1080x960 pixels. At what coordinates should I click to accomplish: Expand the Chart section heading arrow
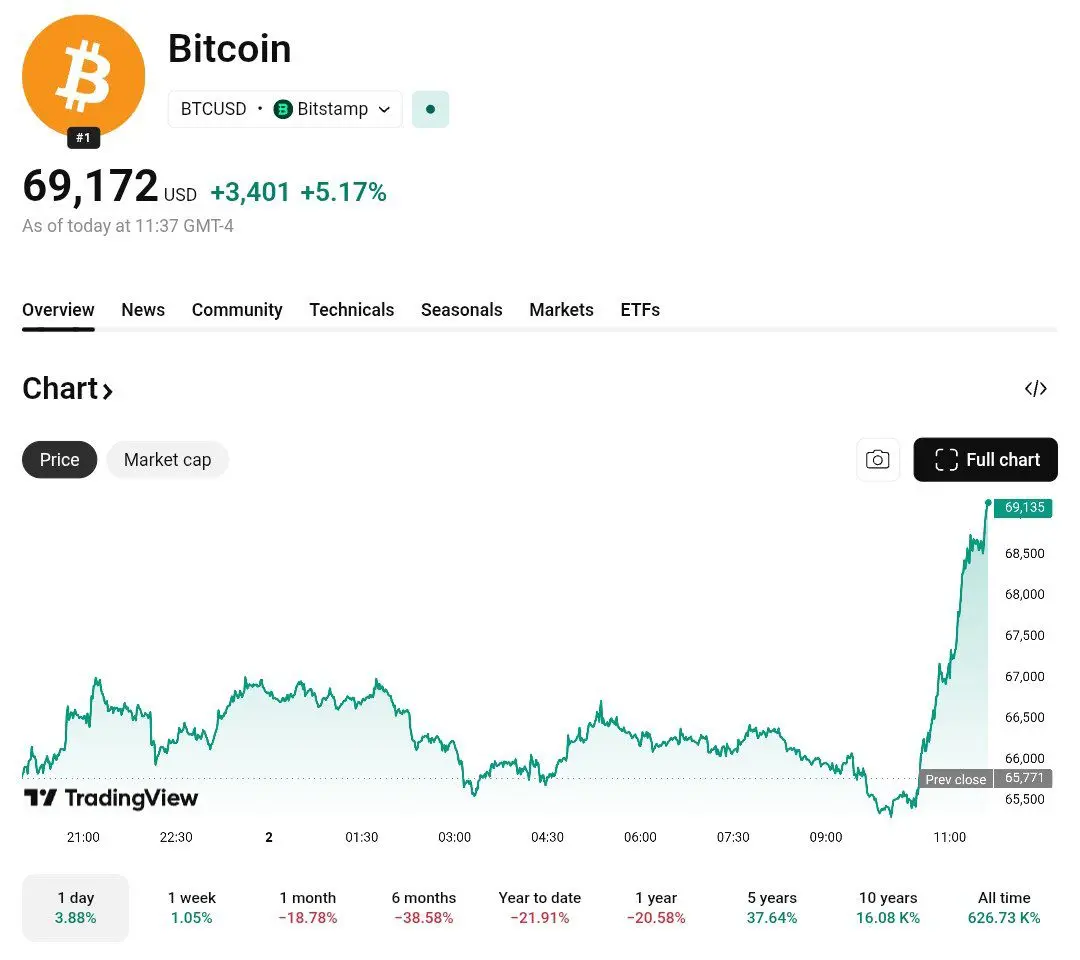(x=107, y=391)
